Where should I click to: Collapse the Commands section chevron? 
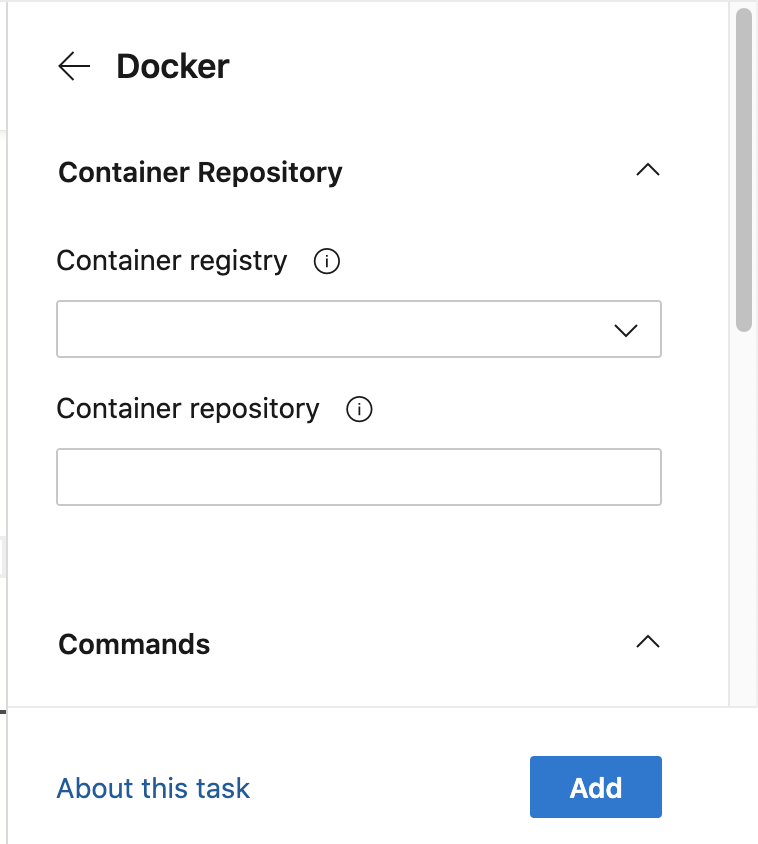point(648,643)
